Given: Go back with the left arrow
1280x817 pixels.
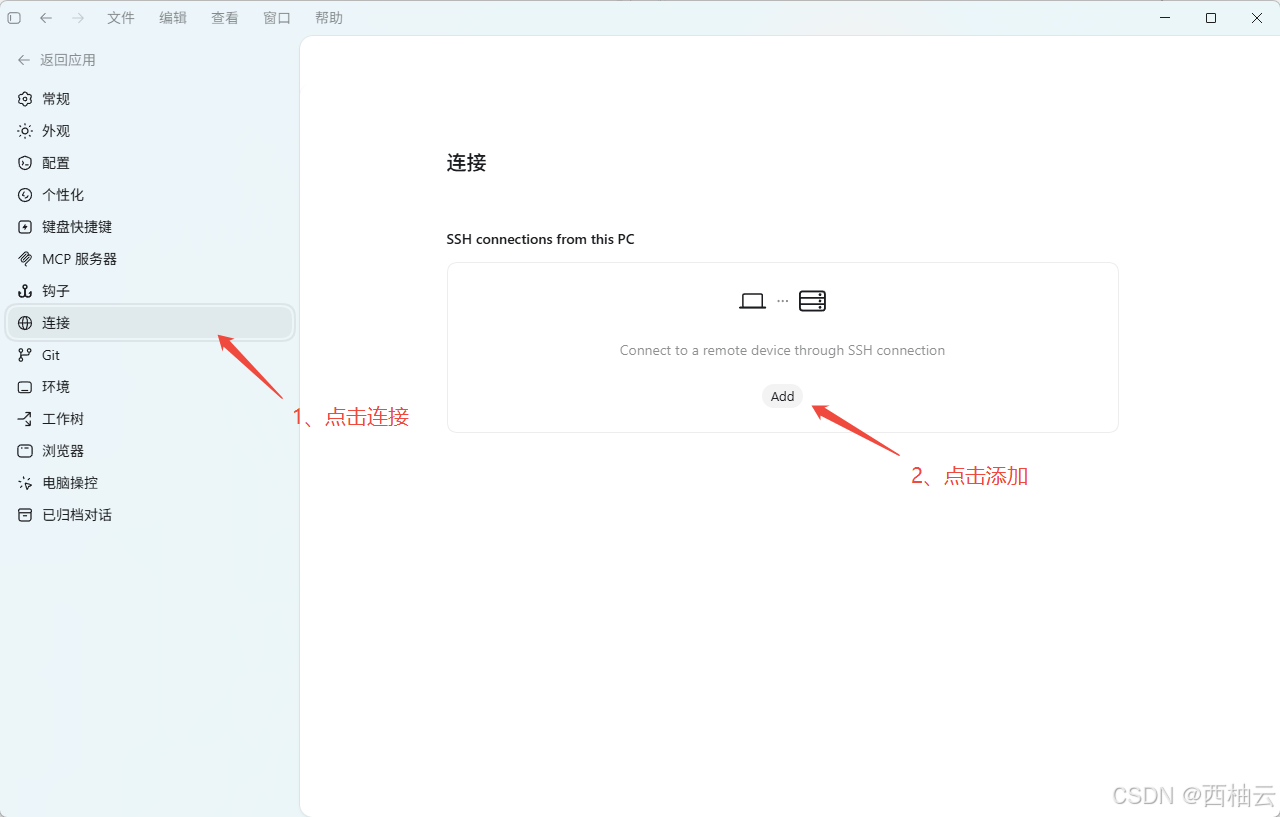Looking at the screenshot, I should click(46, 18).
